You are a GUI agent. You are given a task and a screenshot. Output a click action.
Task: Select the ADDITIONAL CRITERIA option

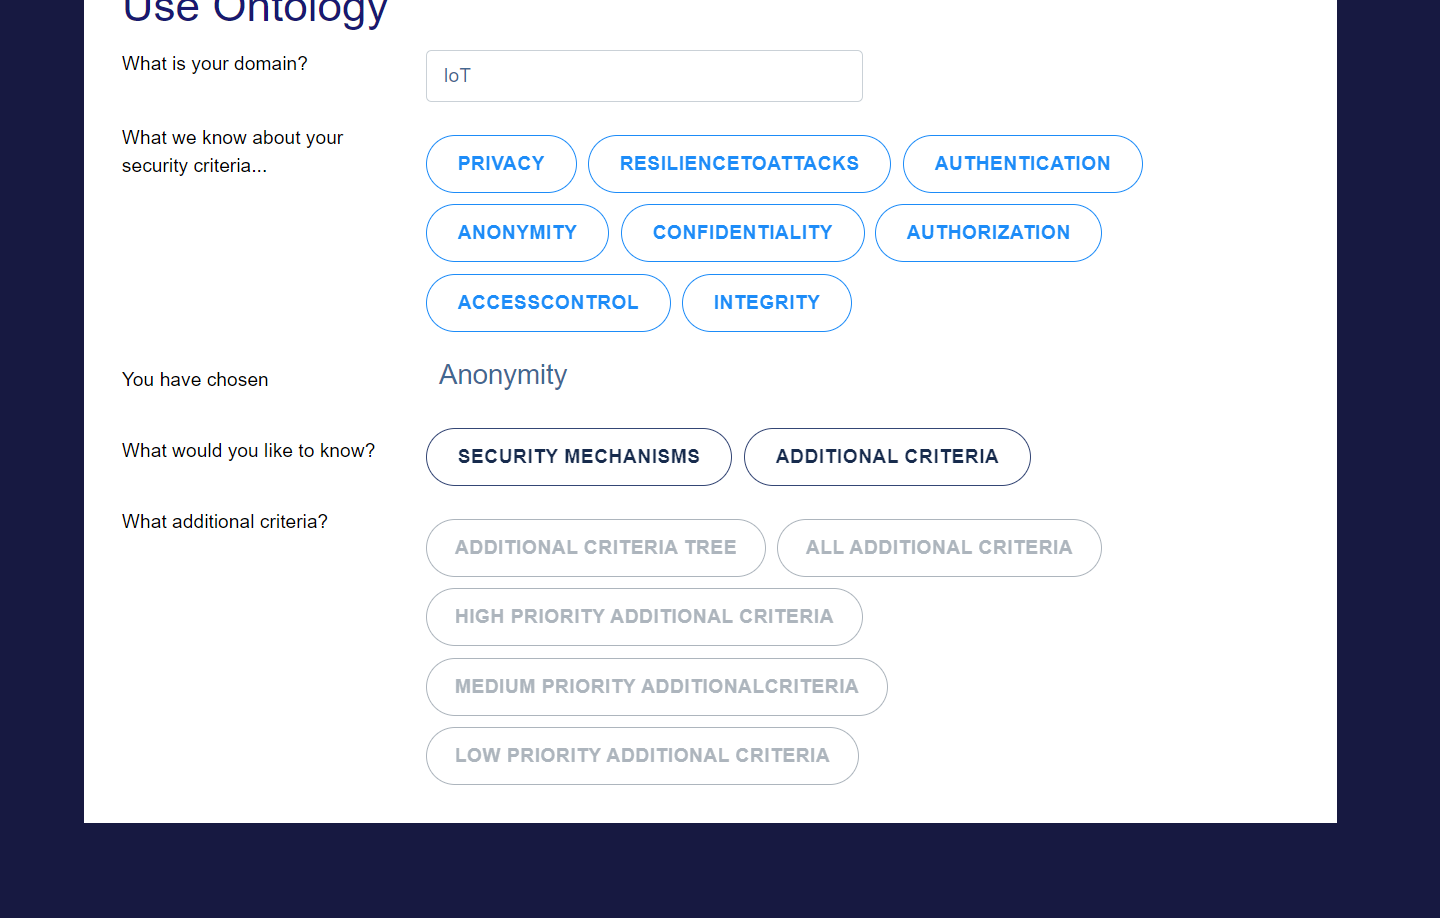tap(886, 456)
